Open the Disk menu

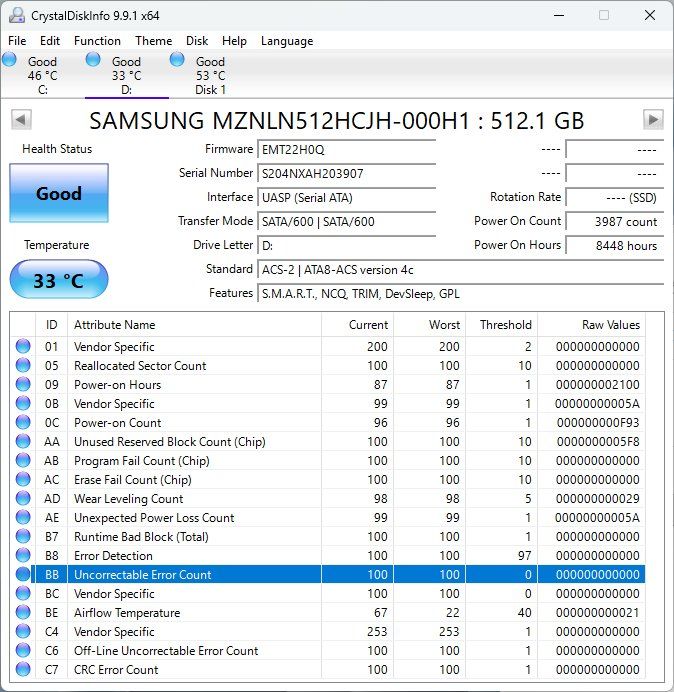tap(197, 41)
